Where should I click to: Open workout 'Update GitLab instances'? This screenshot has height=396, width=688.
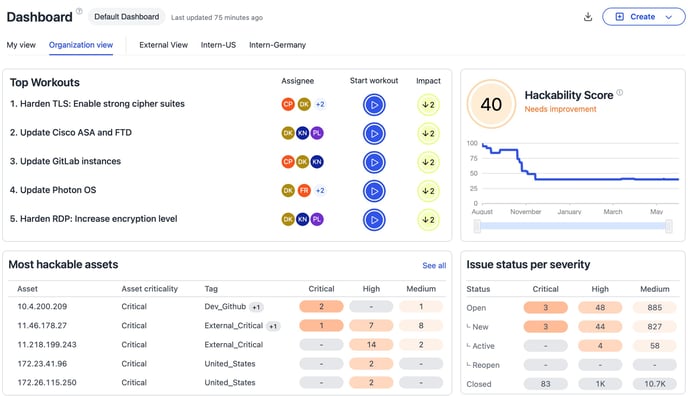pos(65,161)
